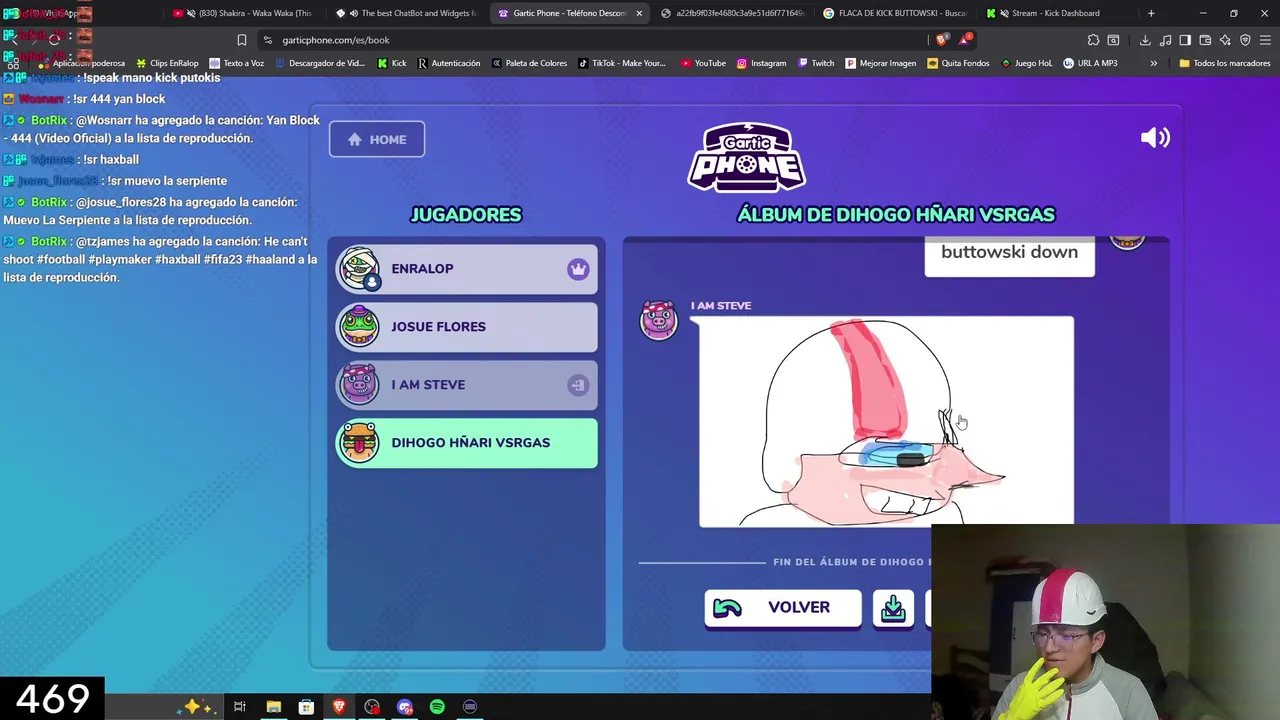
Task: Open the Twitch bookmark
Action: [x=815, y=63]
